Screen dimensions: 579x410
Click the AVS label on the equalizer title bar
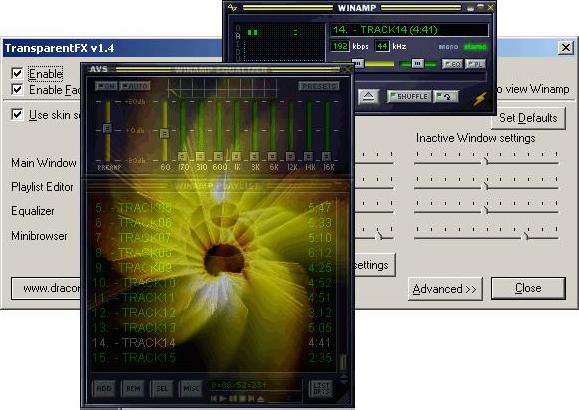pyautogui.click(x=99, y=69)
